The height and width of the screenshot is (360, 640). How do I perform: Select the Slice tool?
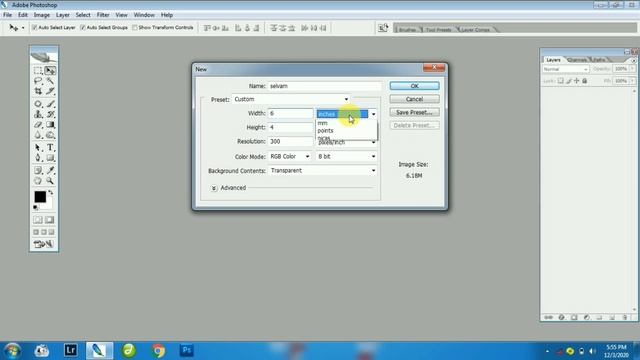coord(50,91)
